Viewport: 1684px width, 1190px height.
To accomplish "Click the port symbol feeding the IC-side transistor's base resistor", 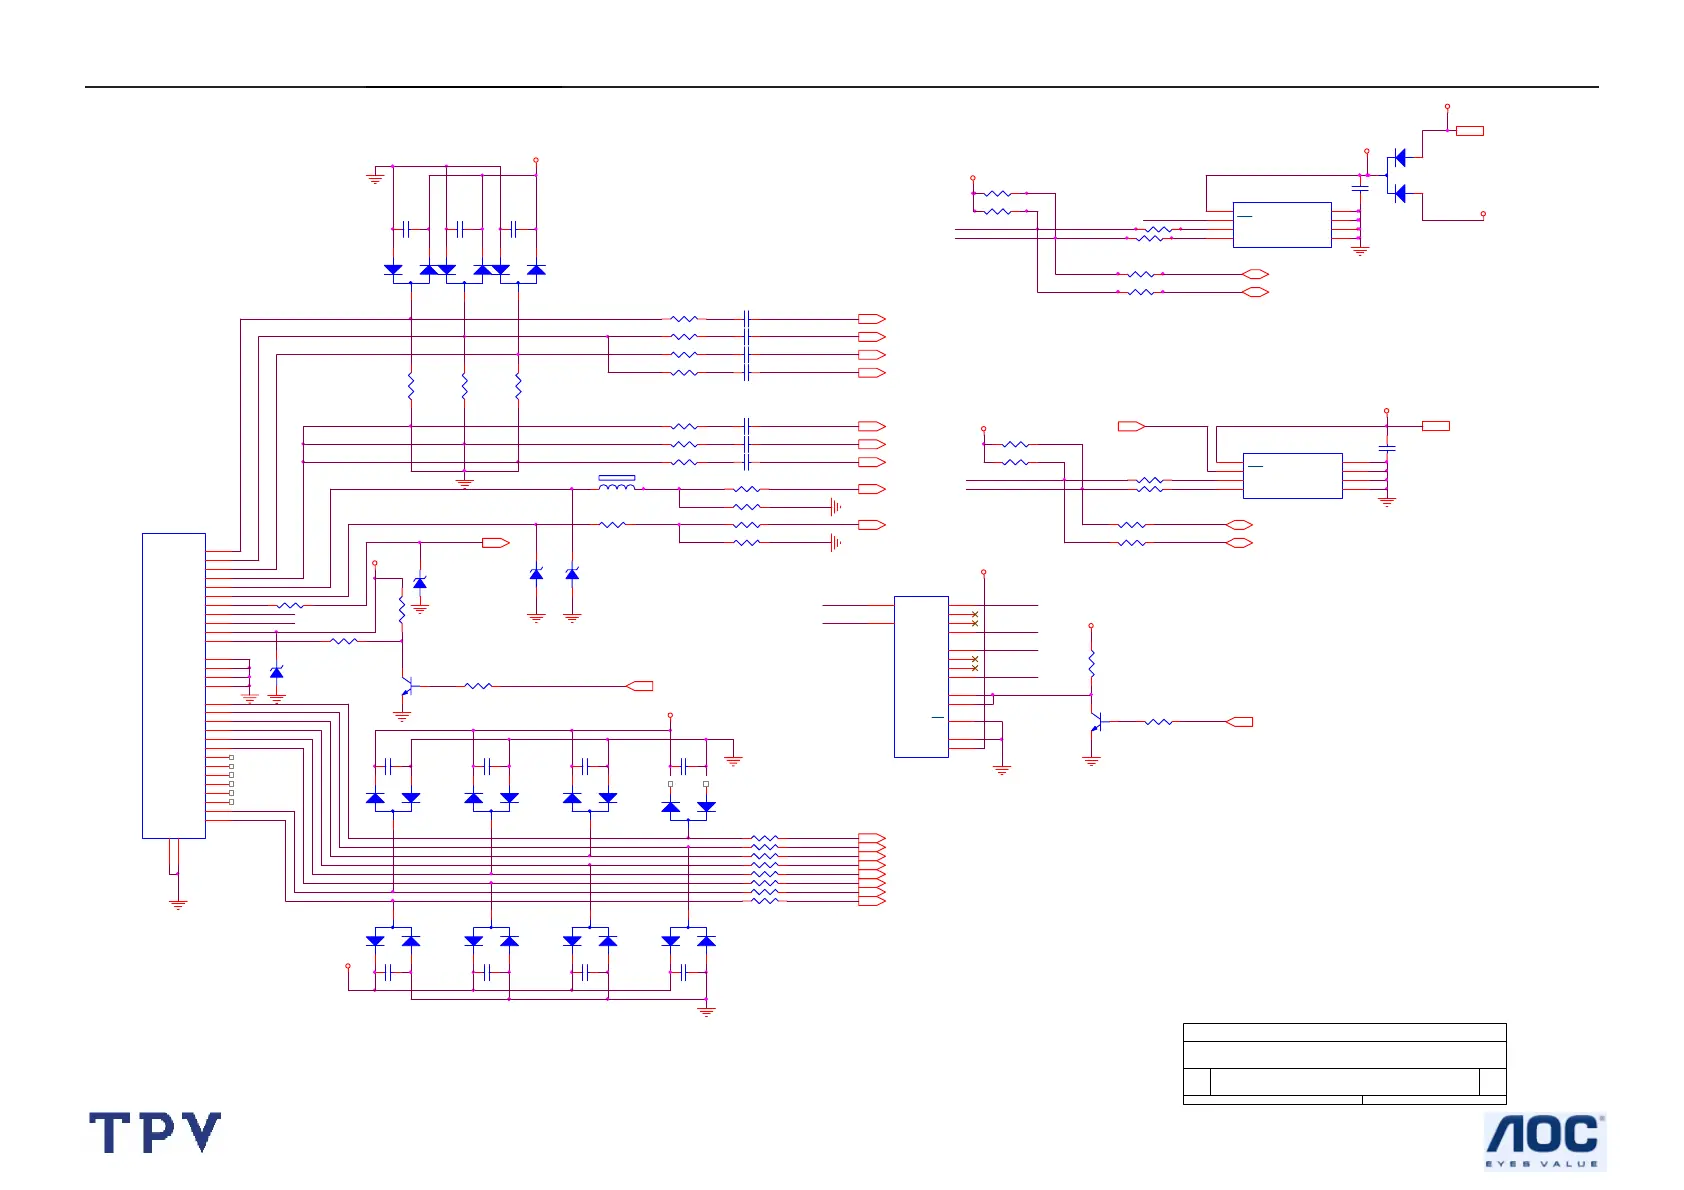I will [x=1239, y=721].
